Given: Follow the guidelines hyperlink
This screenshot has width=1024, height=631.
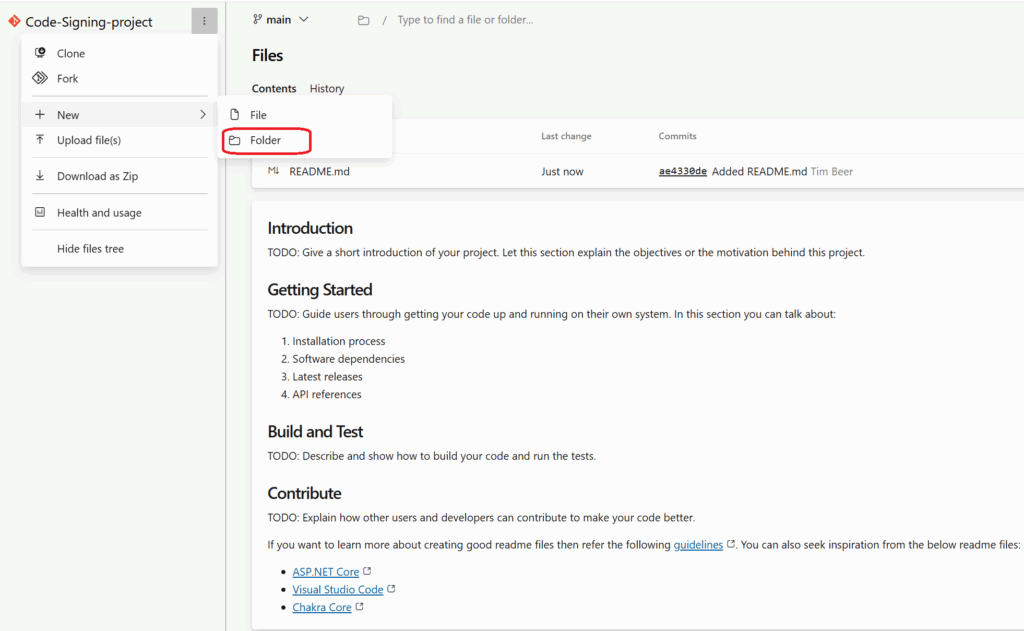Looking at the screenshot, I should 698,545.
